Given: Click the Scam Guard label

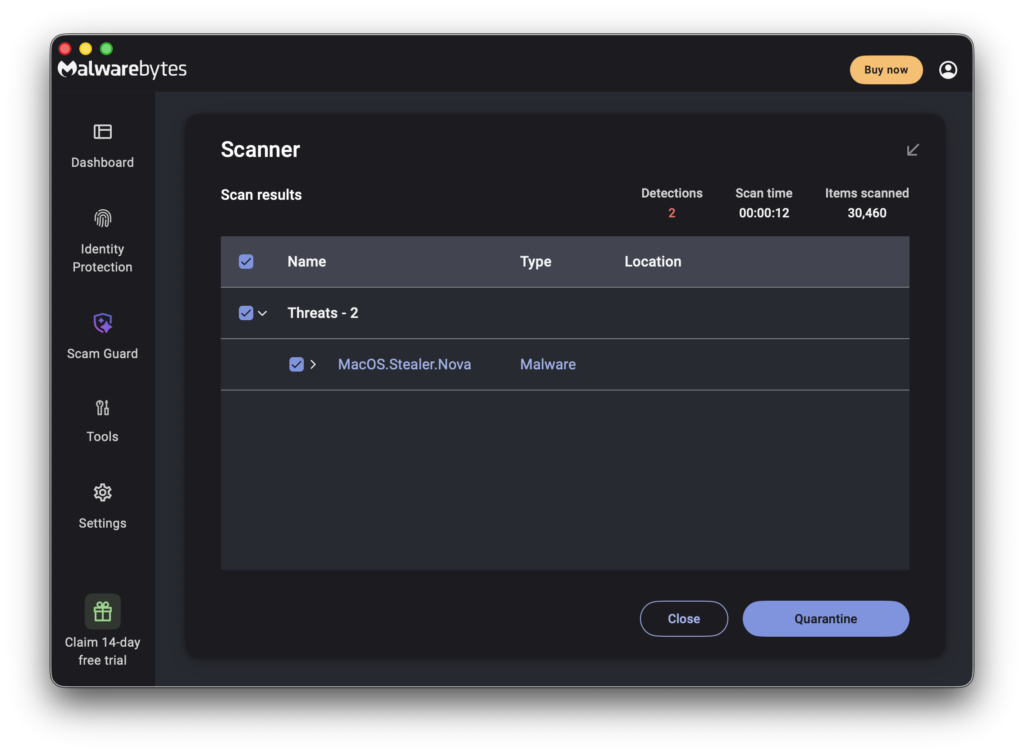Looking at the screenshot, I should tap(103, 354).
